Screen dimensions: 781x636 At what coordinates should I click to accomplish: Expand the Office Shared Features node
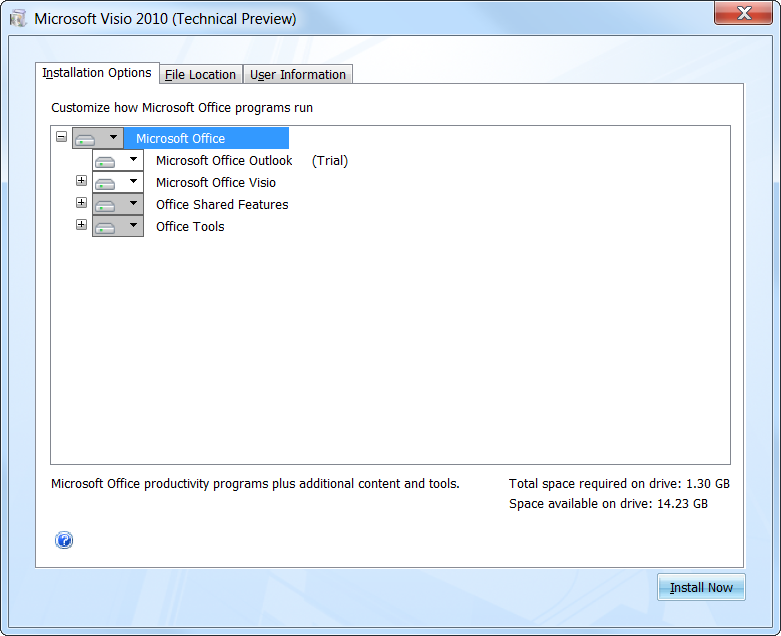click(82, 204)
